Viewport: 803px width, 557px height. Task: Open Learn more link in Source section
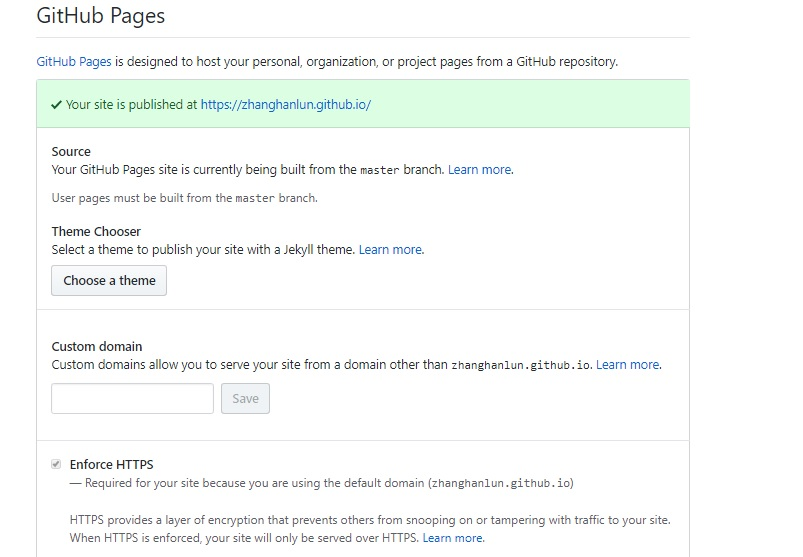tap(480, 169)
